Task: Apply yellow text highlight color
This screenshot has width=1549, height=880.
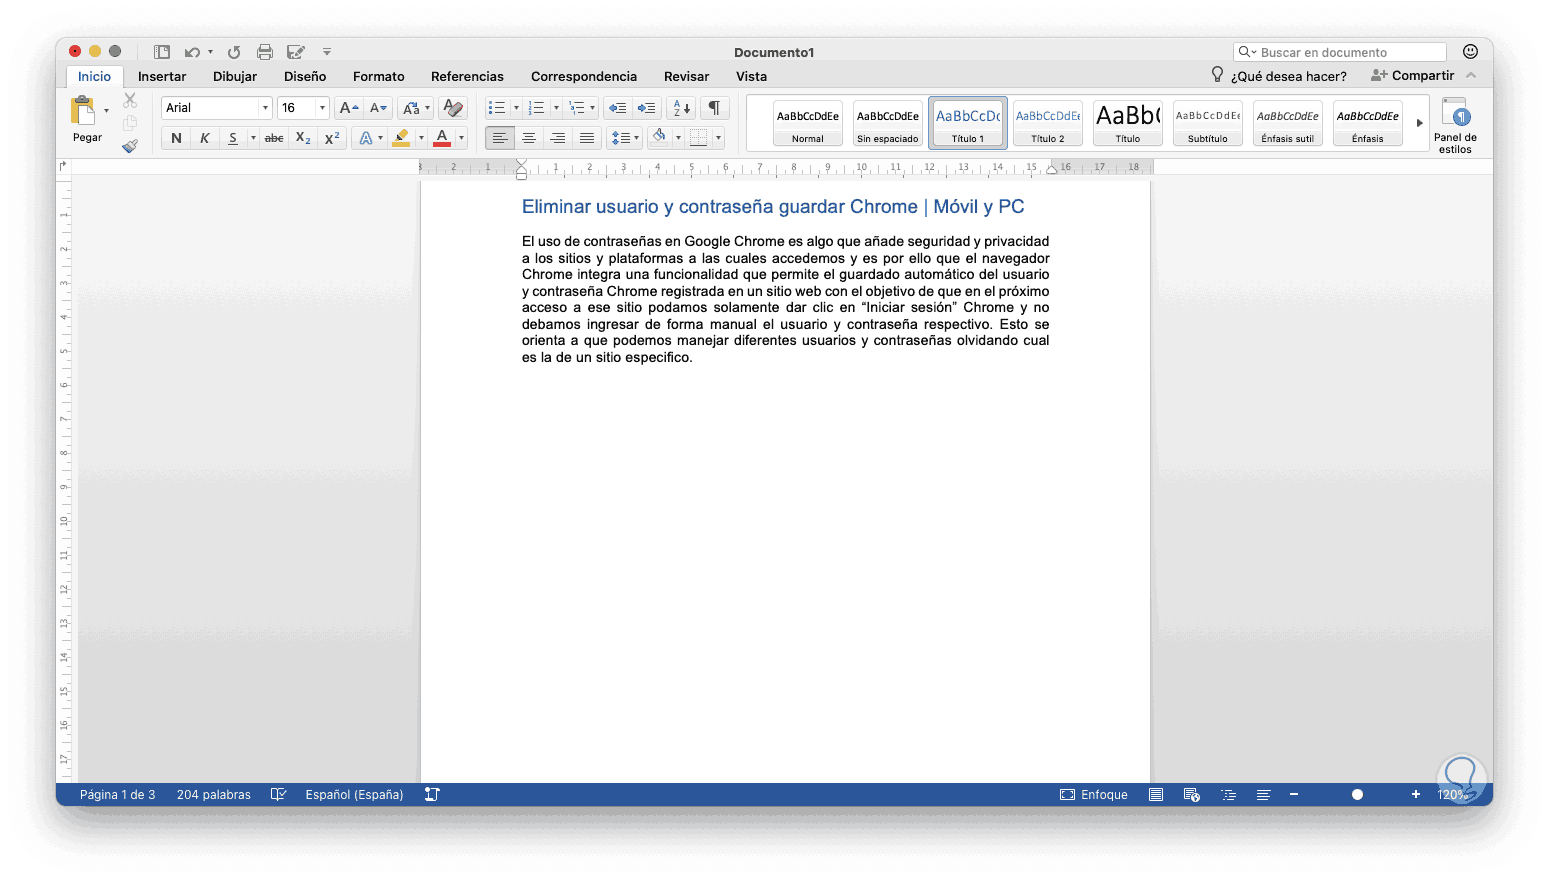Action: pos(402,138)
